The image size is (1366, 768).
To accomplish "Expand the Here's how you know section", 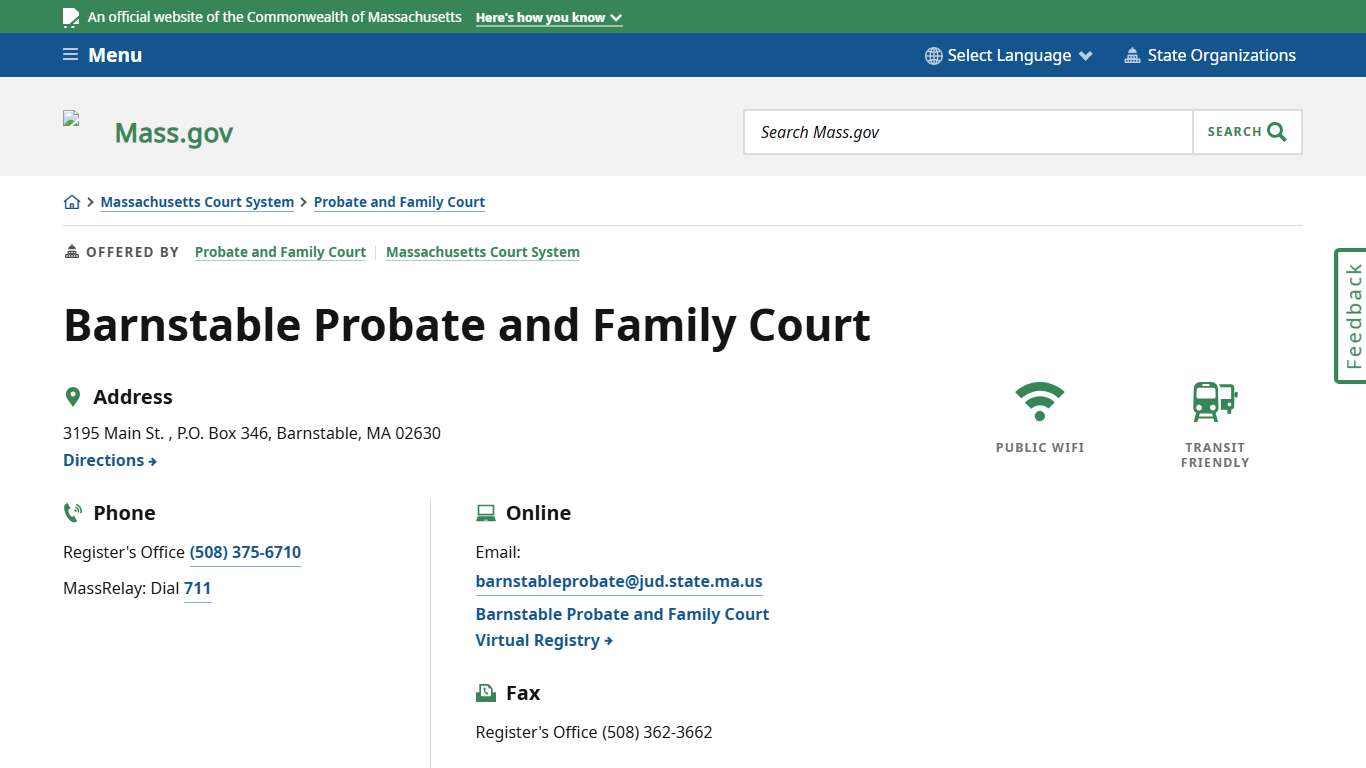I will 548,17.
